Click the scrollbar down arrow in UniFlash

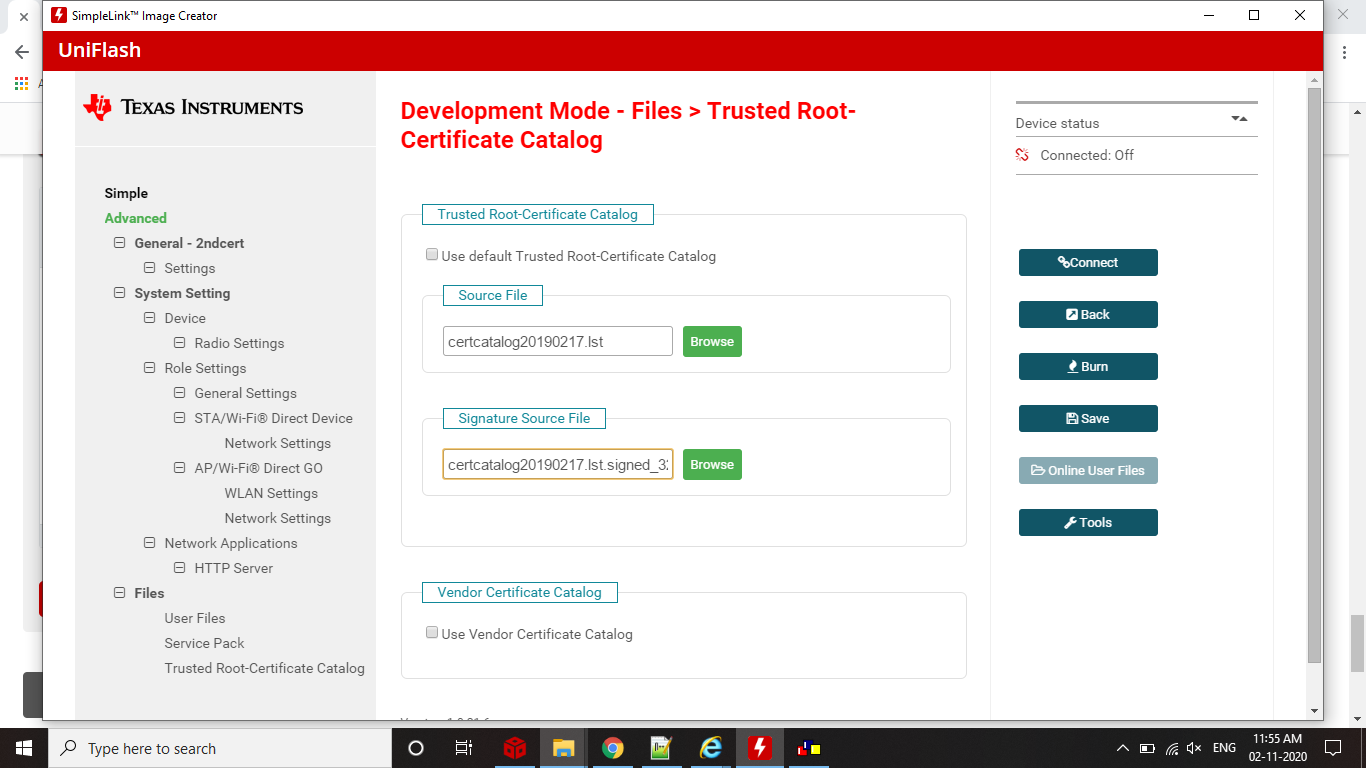pyautogui.click(x=1314, y=711)
